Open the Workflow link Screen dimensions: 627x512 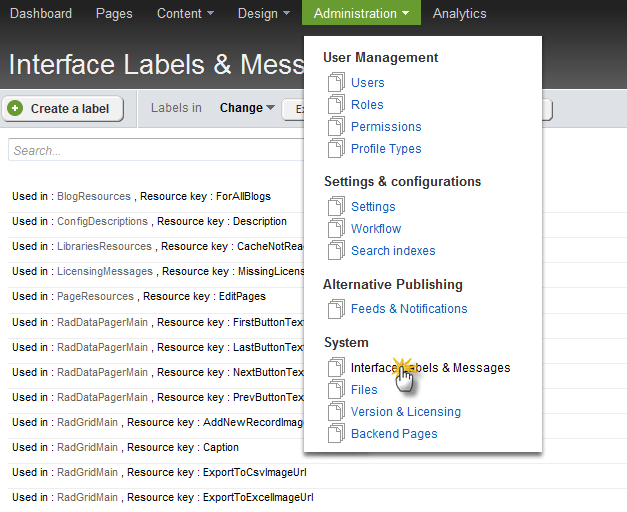pyautogui.click(x=376, y=228)
